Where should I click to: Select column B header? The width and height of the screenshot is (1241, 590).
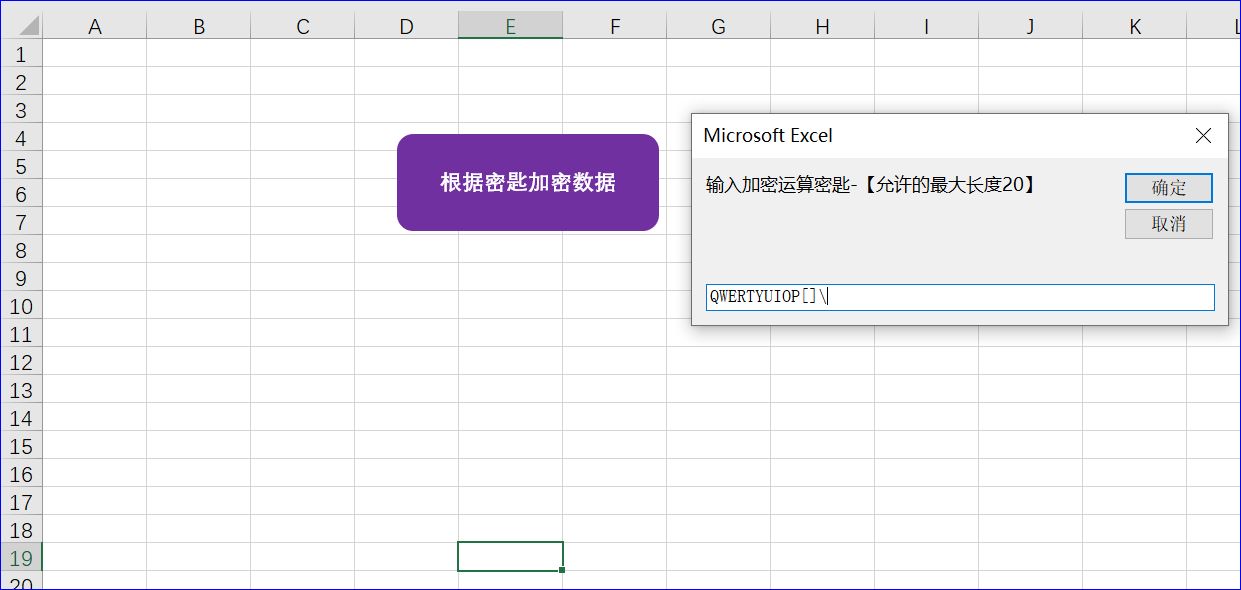coord(199,27)
